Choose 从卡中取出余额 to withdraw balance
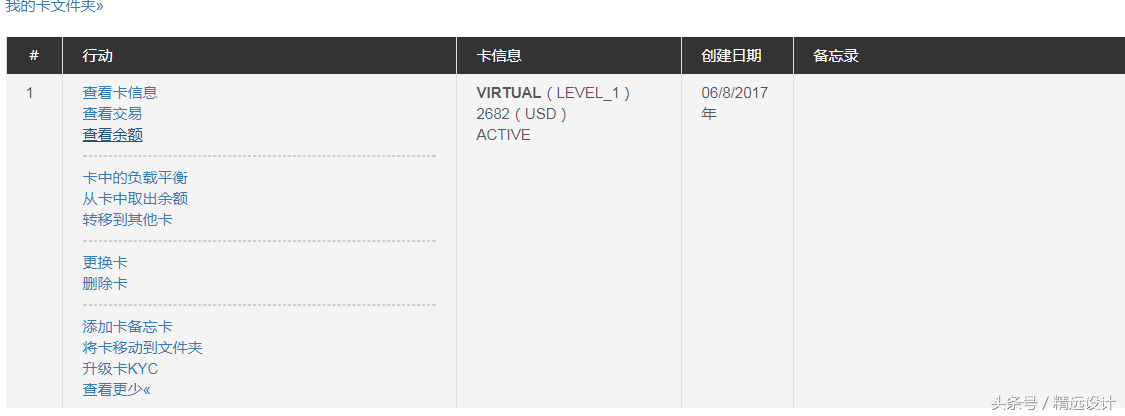The height and width of the screenshot is (416, 1125). pyautogui.click(x=135, y=199)
